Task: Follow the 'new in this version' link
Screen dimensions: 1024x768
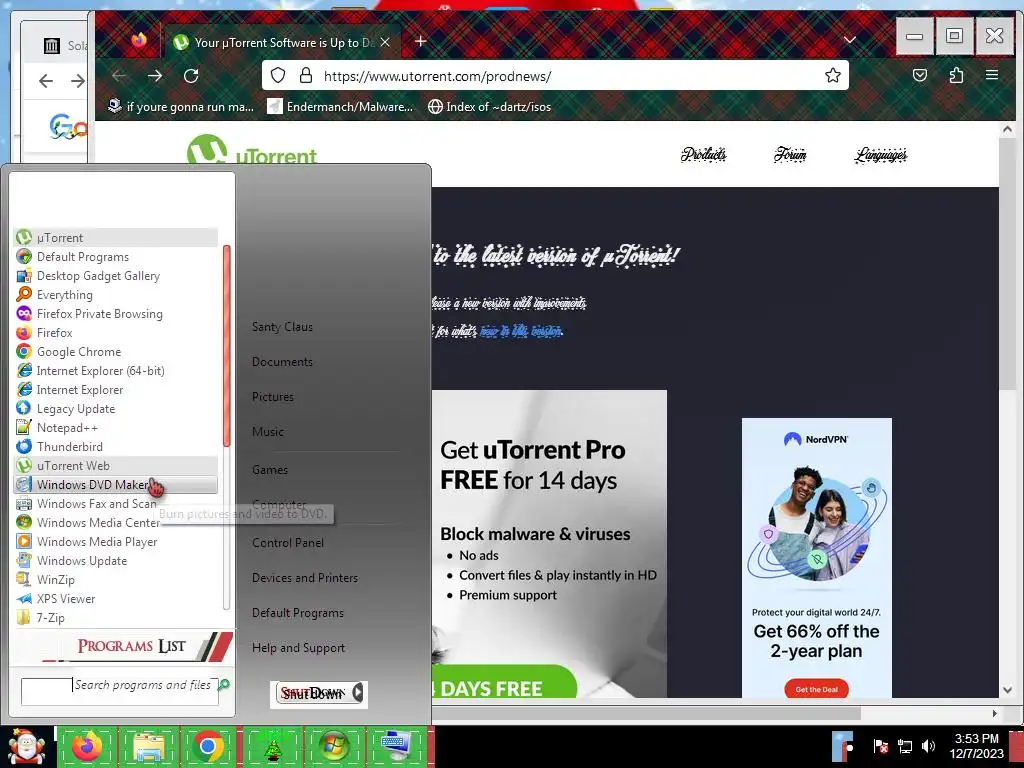Action: 520,331
